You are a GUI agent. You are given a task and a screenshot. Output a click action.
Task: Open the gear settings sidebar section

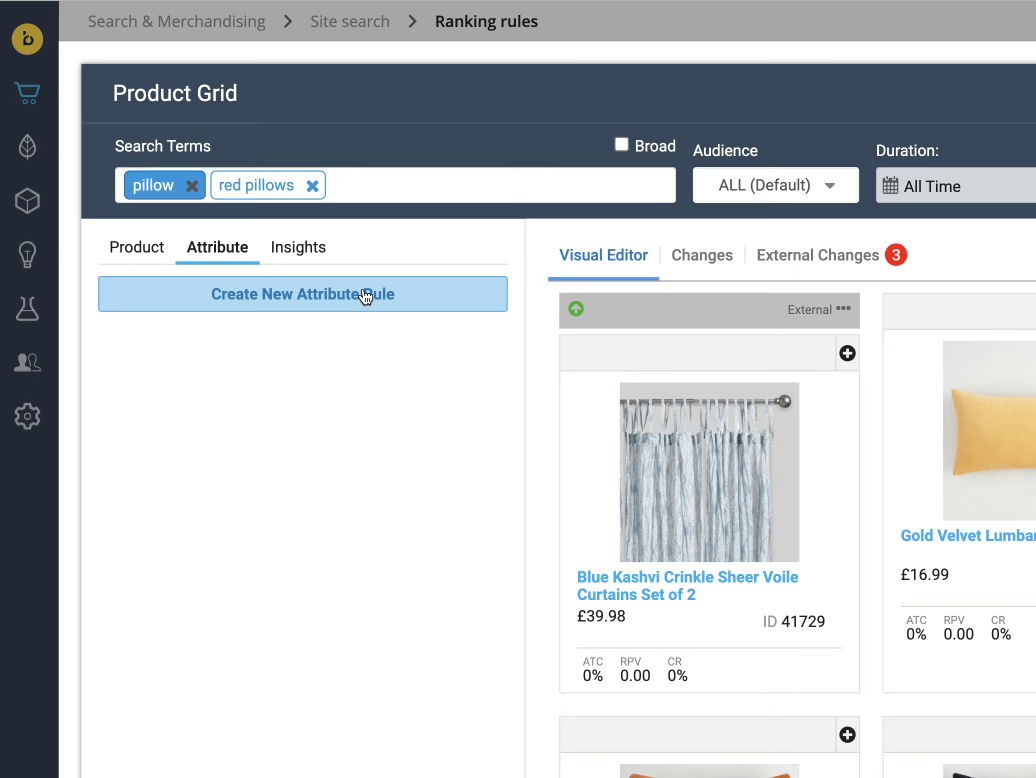(x=27, y=416)
